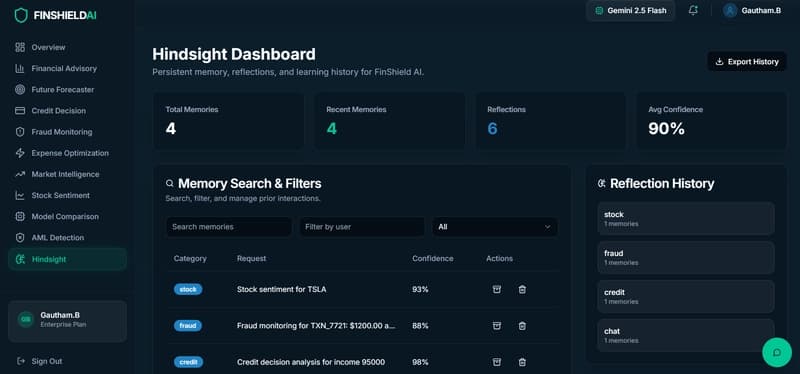The width and height of the screenshot is (800, 374).
Task: Click the GB avatar in sidebar profile card
Action: point(26,319)
